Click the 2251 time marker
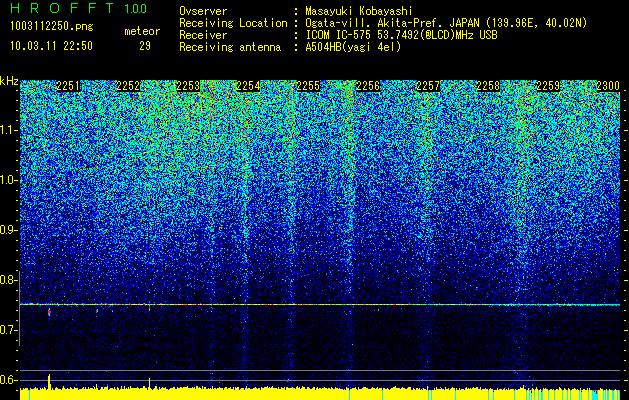 click(68, 86)
